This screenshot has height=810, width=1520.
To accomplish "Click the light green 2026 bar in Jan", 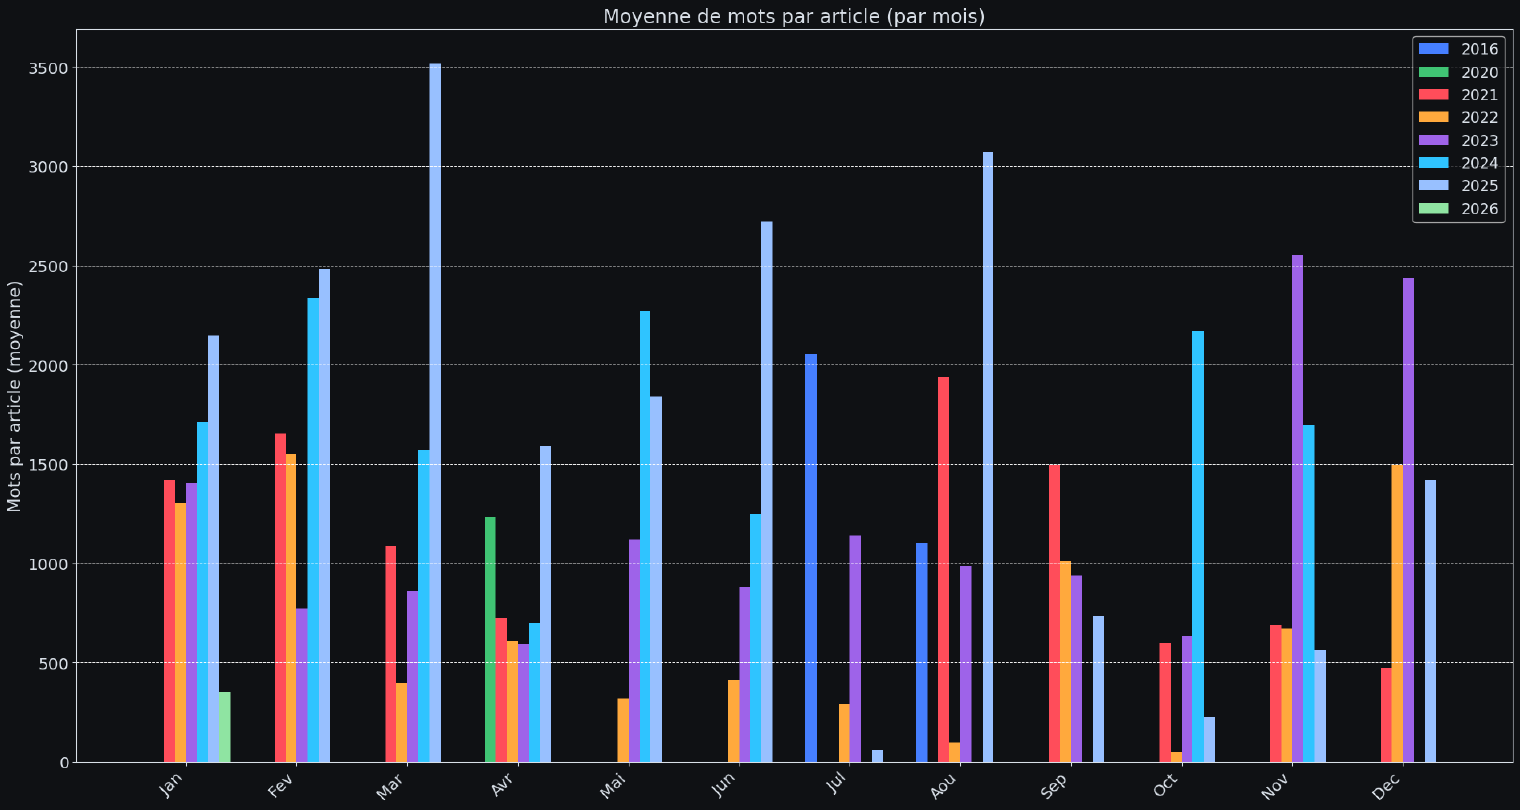I will coord(225,727).
